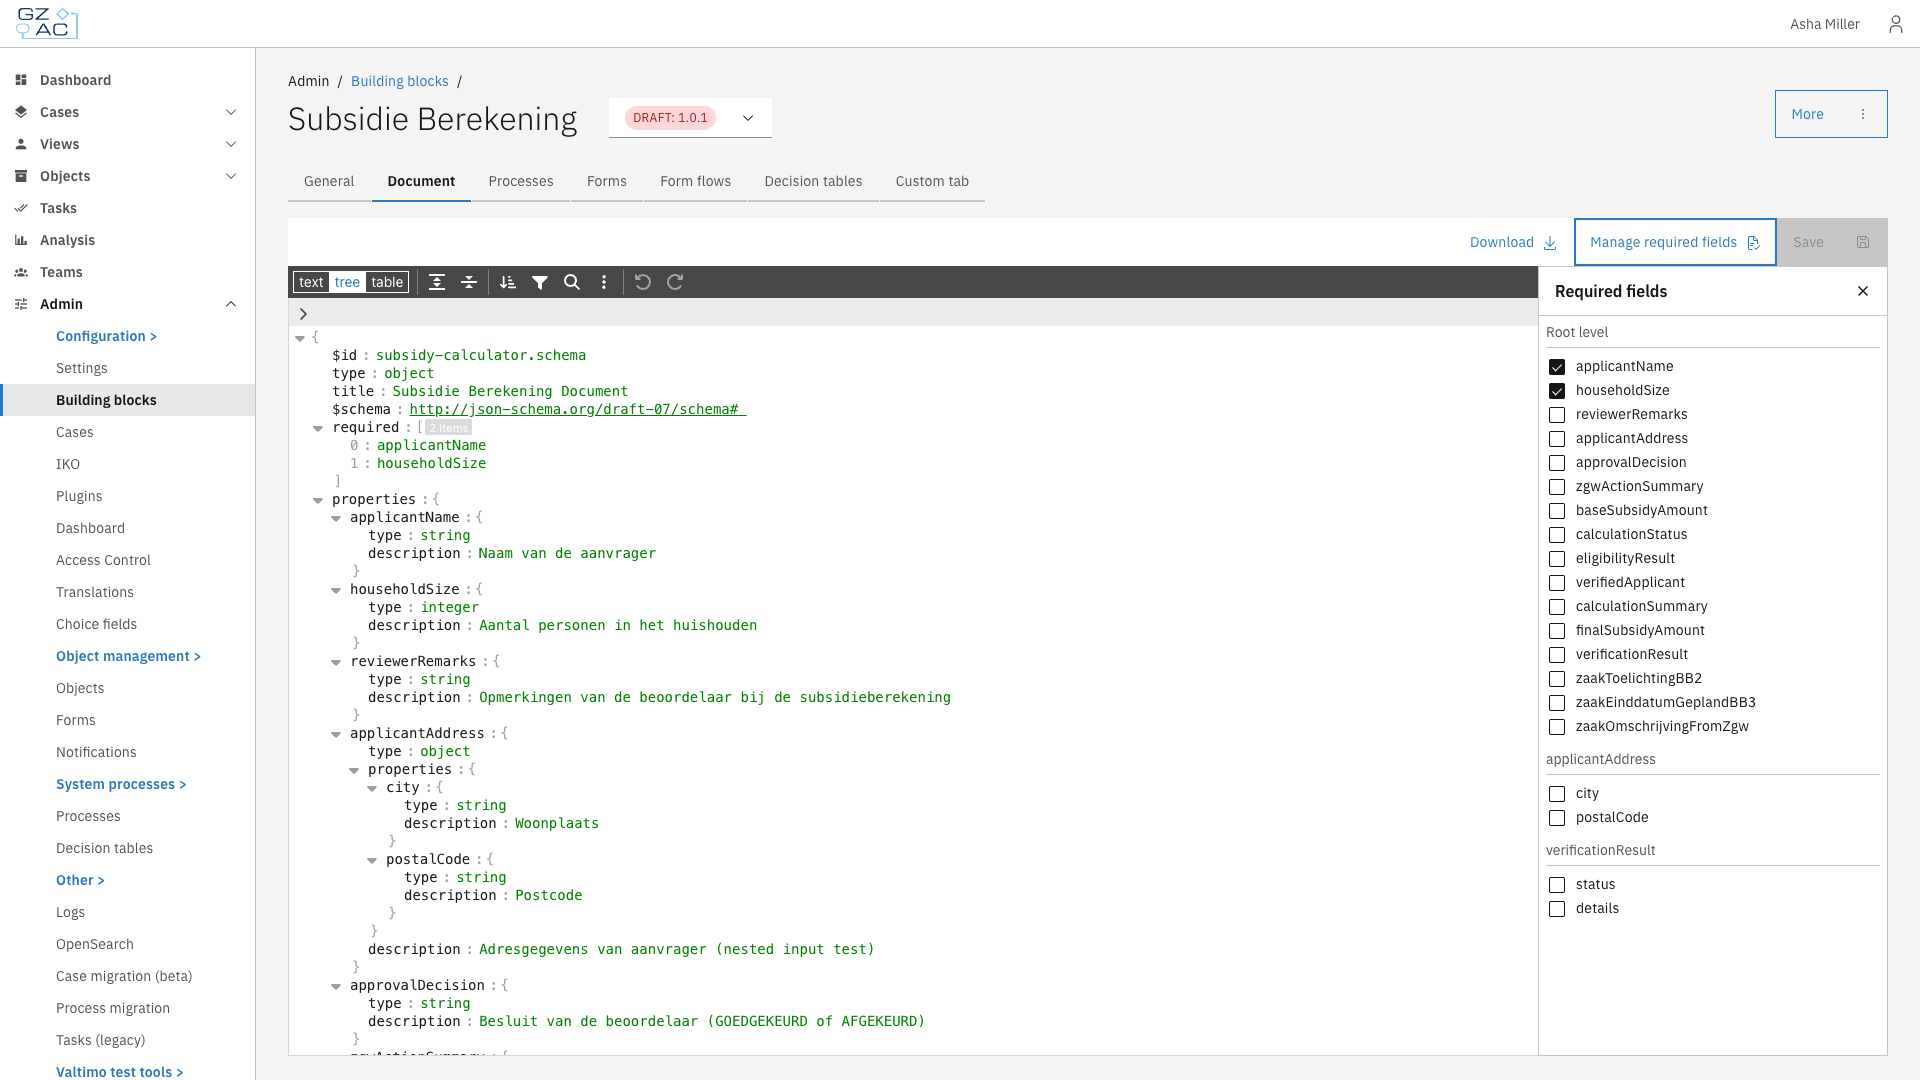The image size is (1920, 1080).
Task: Click the Tasks checkmark icon
Action: [x=21, y=208]
